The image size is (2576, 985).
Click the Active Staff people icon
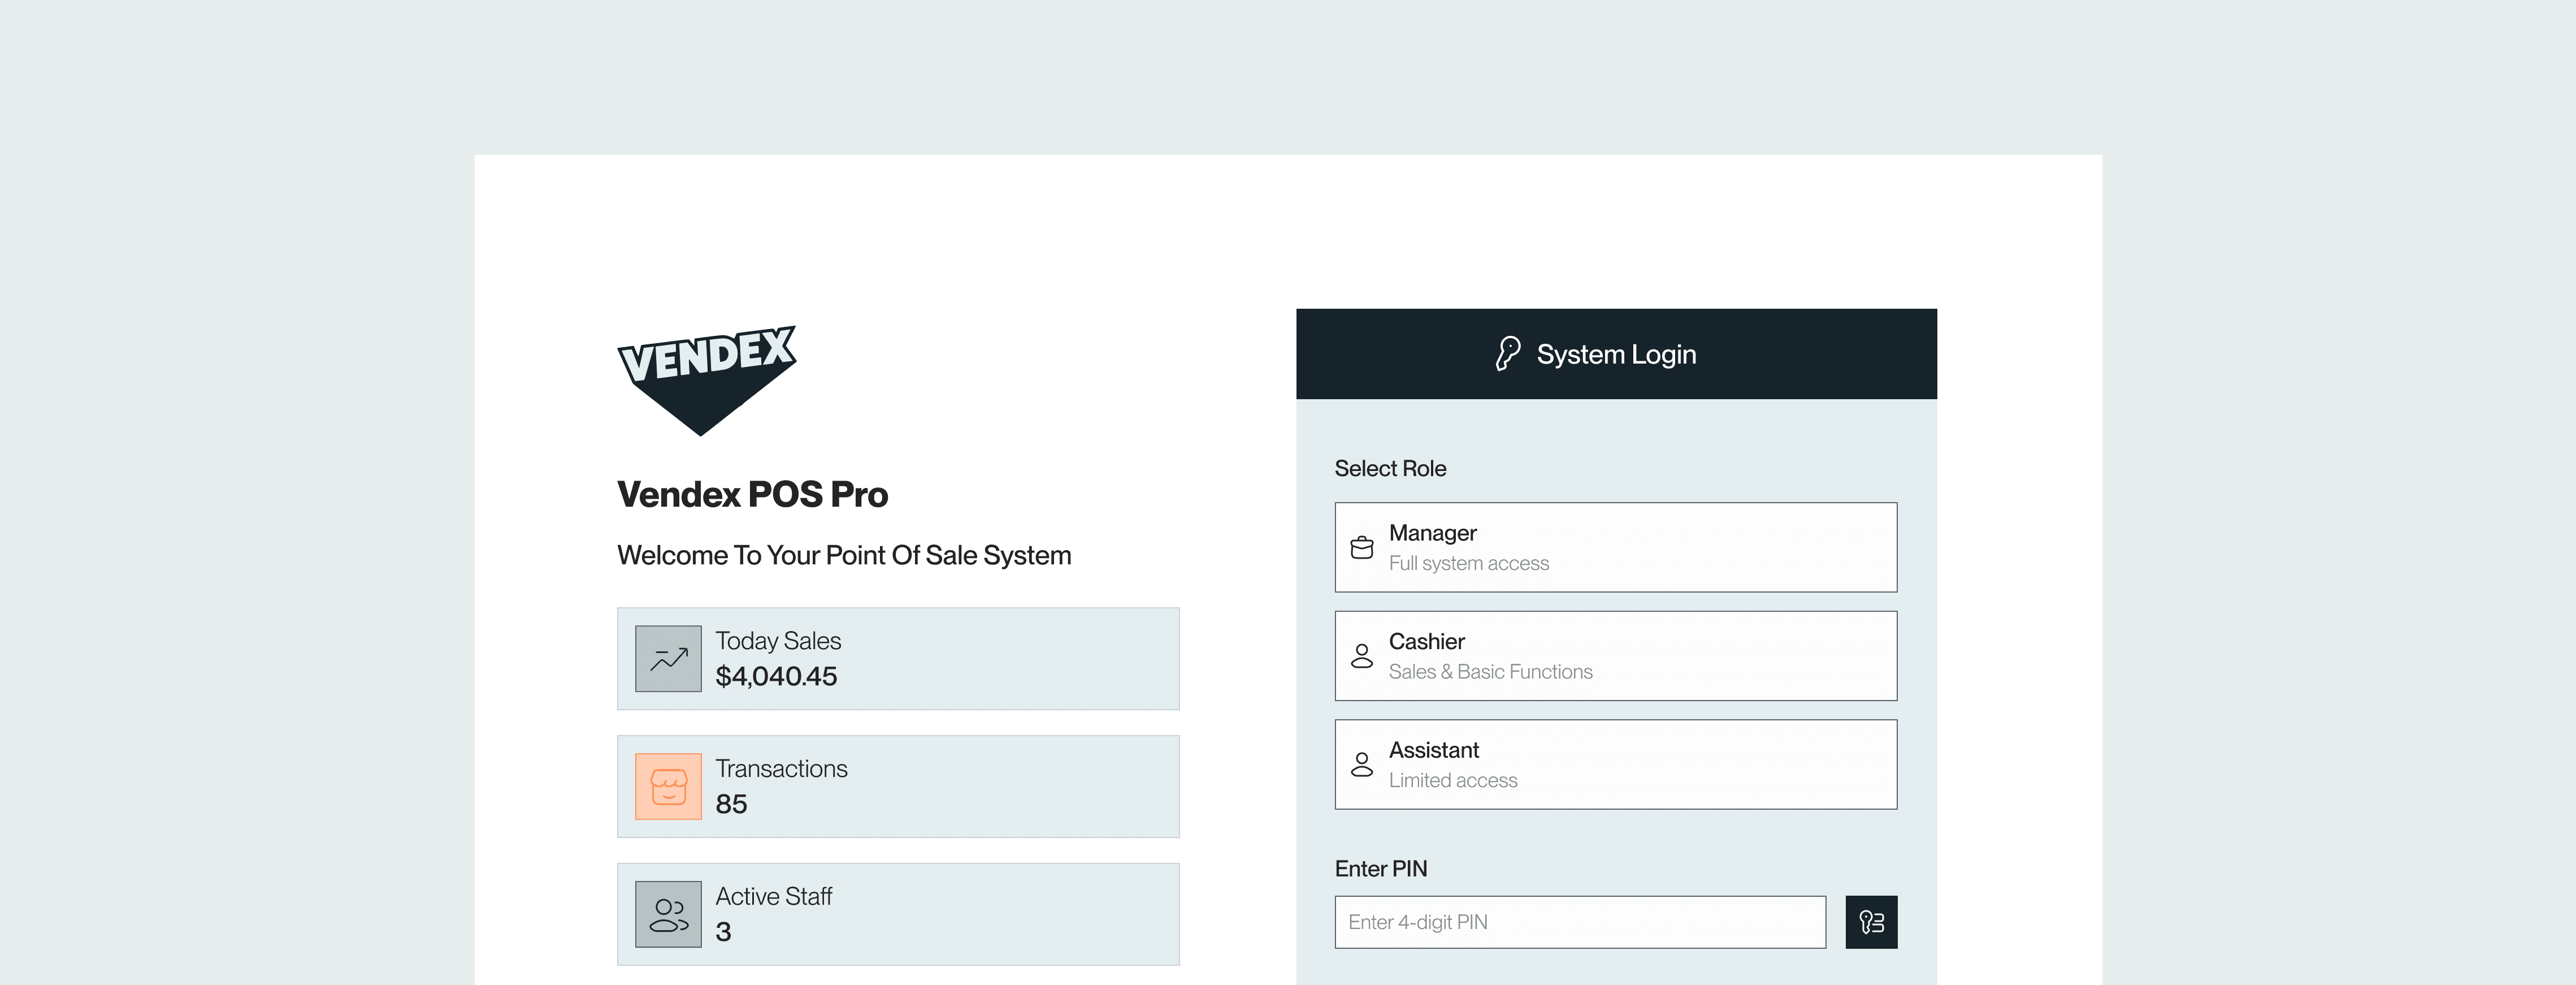coord(668,914)
